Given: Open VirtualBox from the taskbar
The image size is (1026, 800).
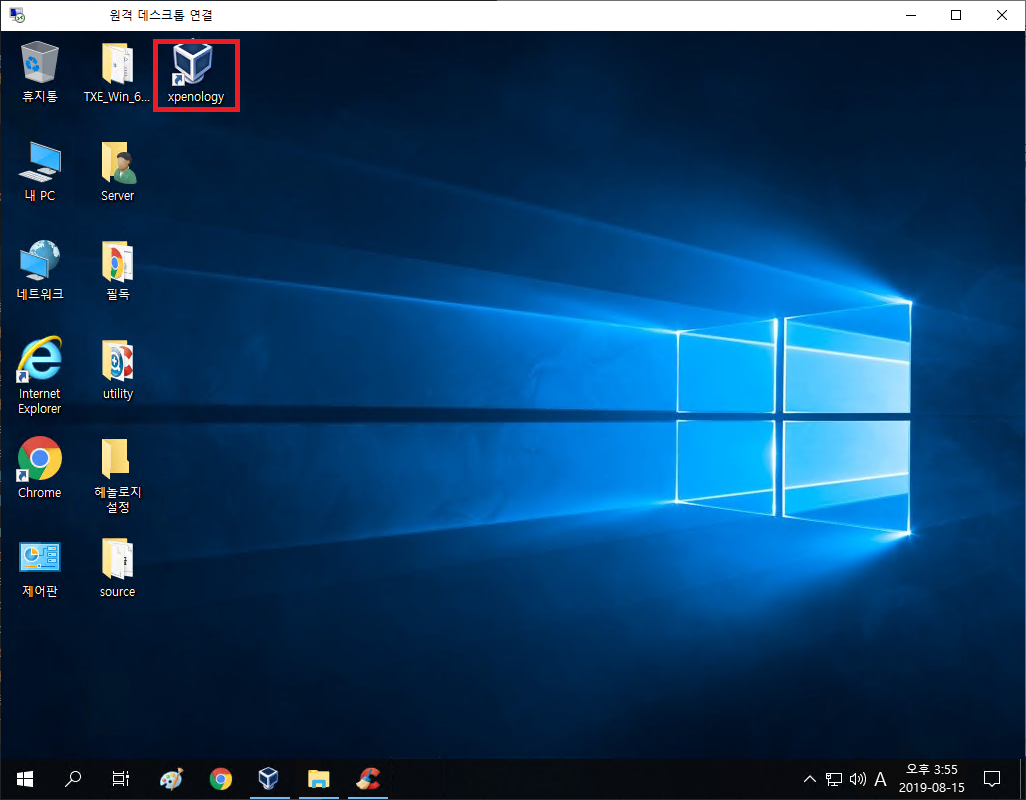Looking at the screenshot, I should click(268, 778).
